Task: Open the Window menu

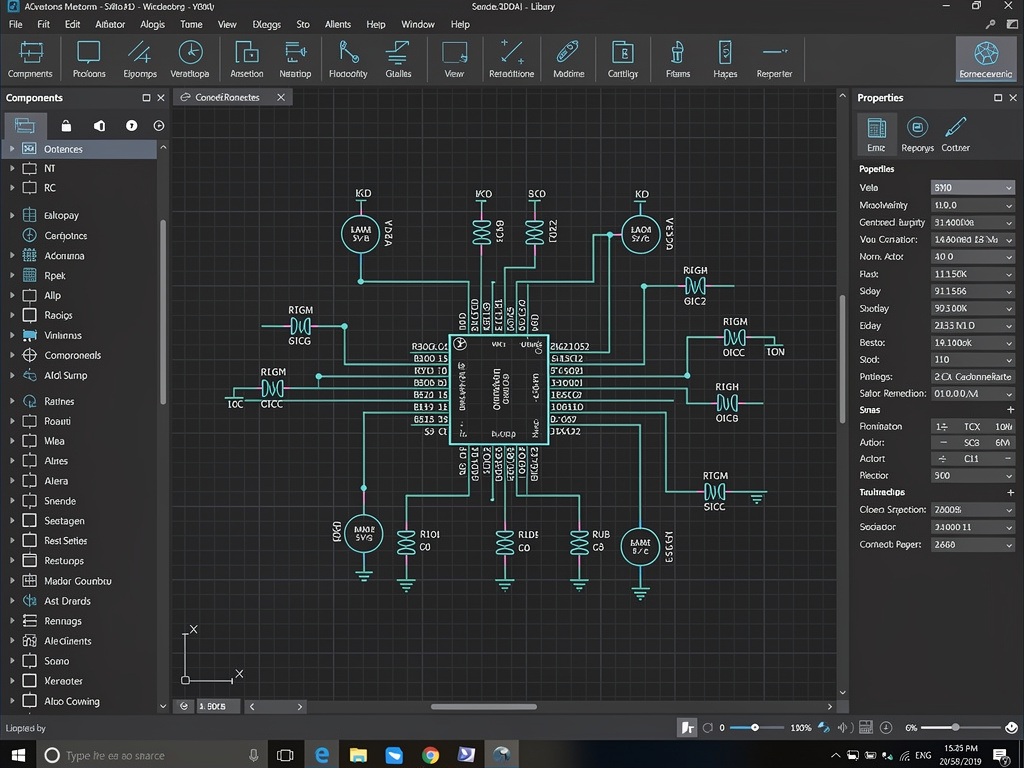Action: point(418,24)
